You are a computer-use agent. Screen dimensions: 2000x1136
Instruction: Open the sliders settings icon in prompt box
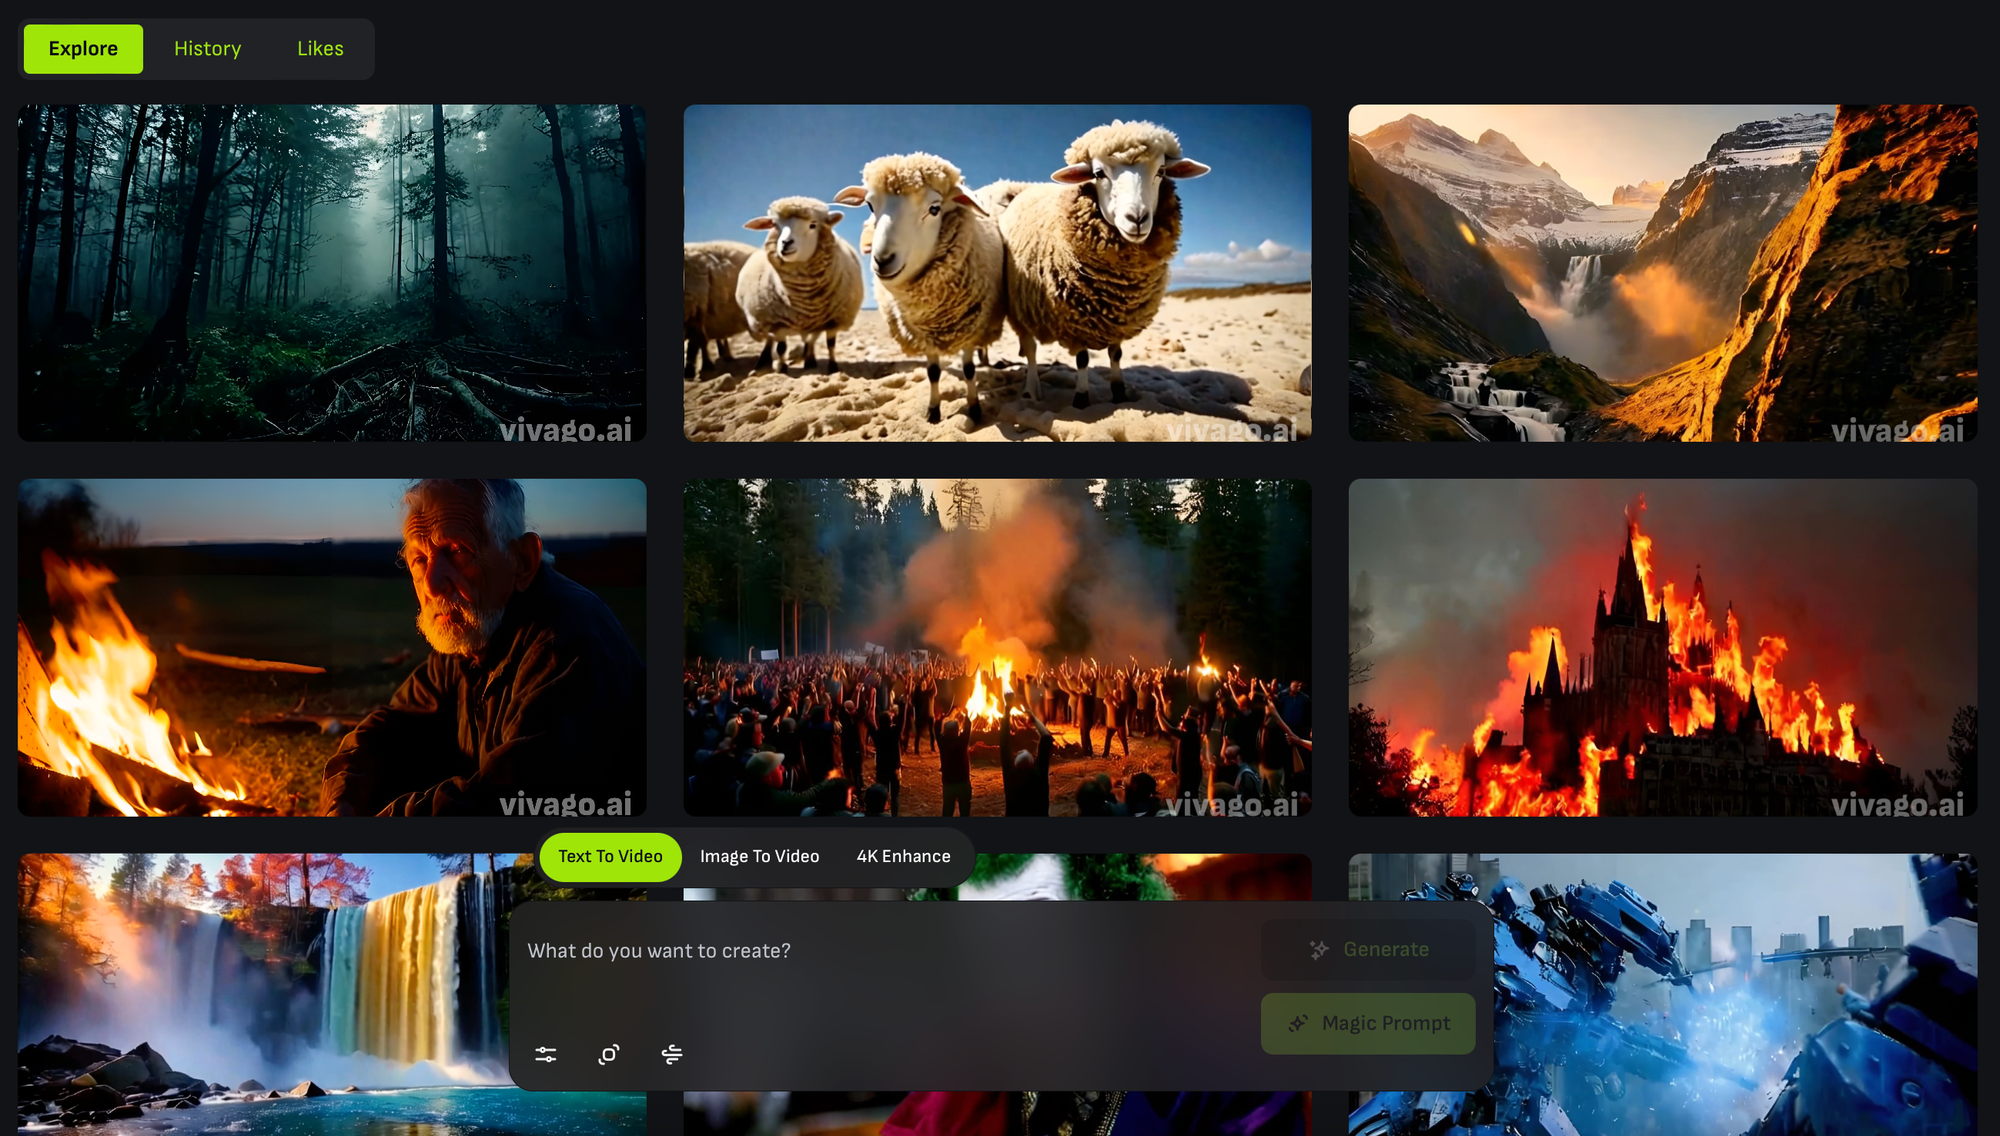click(x=545, y=1054)
